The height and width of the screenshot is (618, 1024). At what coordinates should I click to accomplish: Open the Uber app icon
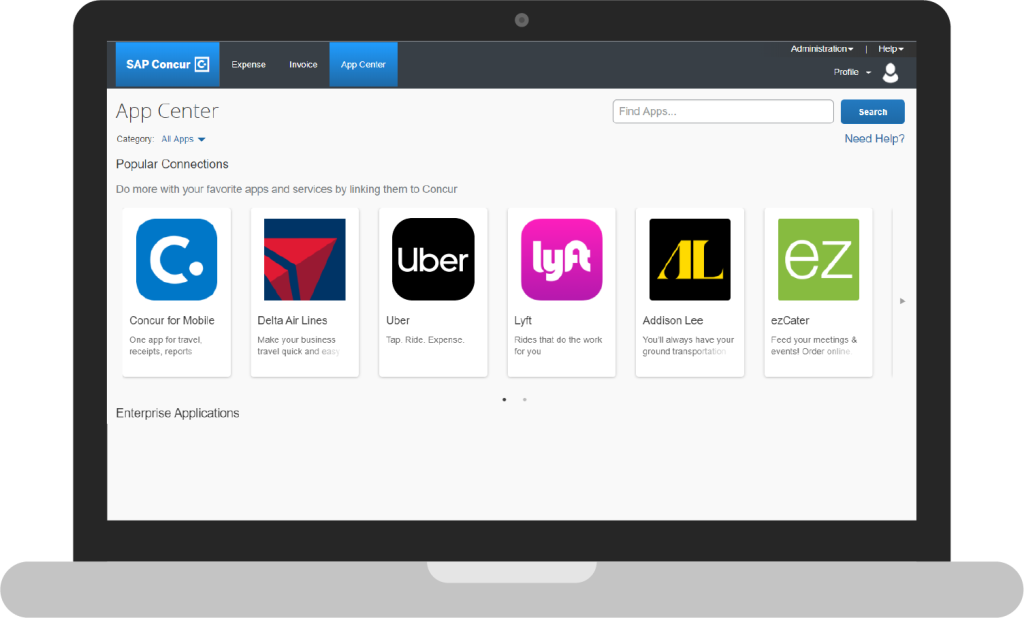(433, 259)
